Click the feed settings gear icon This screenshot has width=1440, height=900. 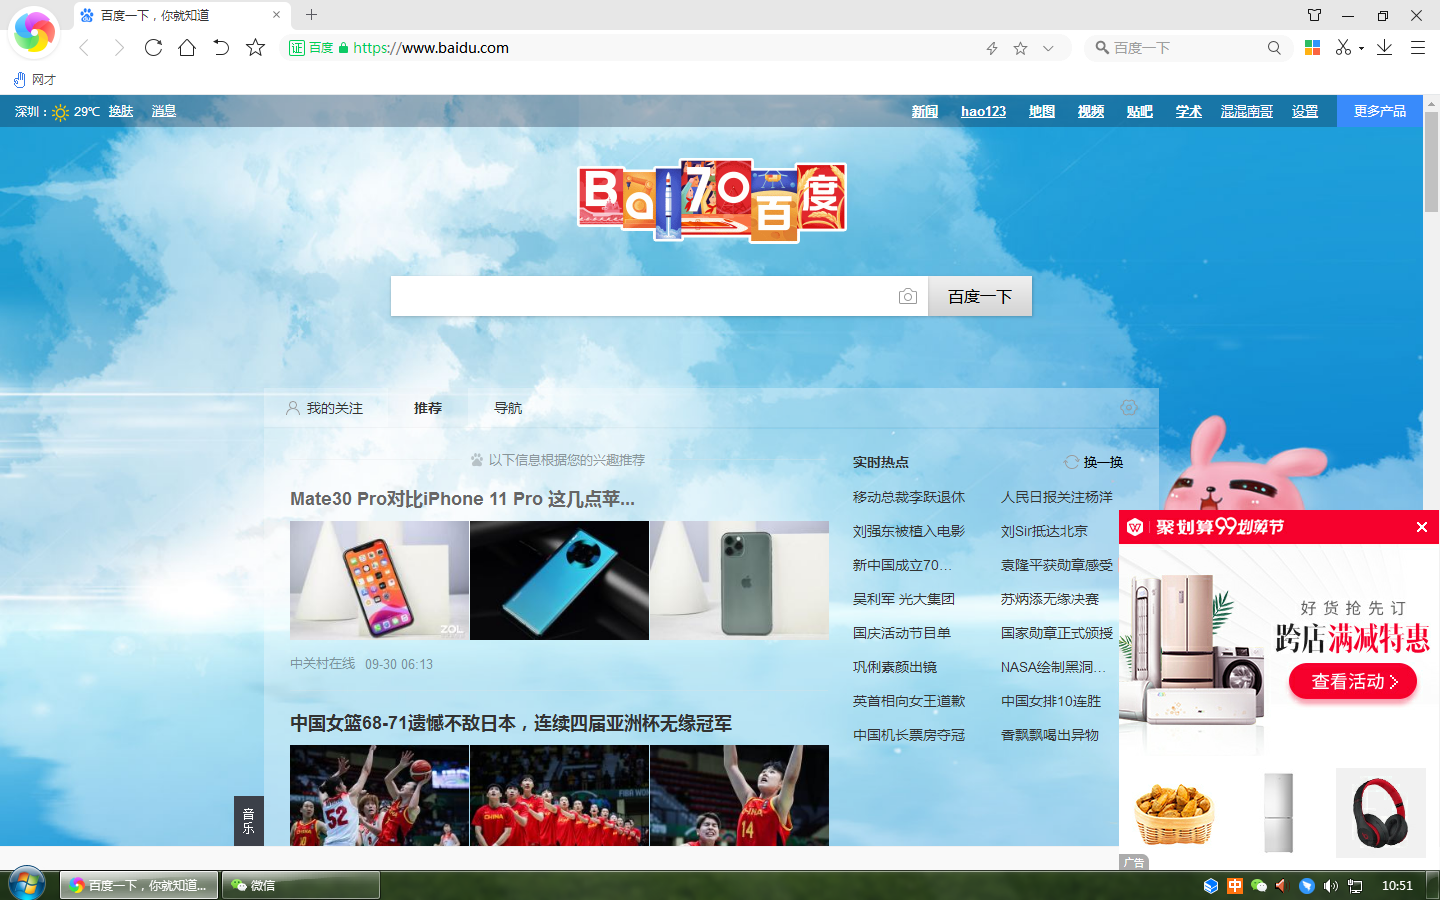(1129, 407)
